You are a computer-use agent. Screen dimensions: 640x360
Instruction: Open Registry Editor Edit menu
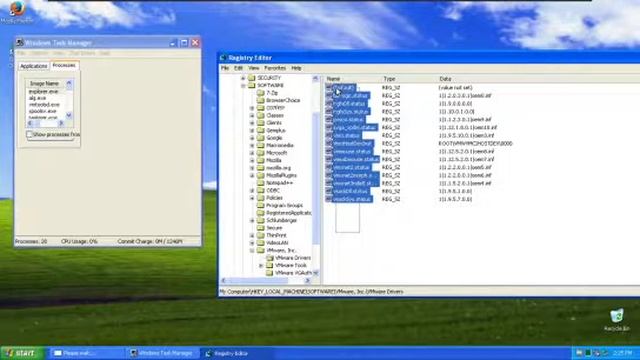coord(238,68)
